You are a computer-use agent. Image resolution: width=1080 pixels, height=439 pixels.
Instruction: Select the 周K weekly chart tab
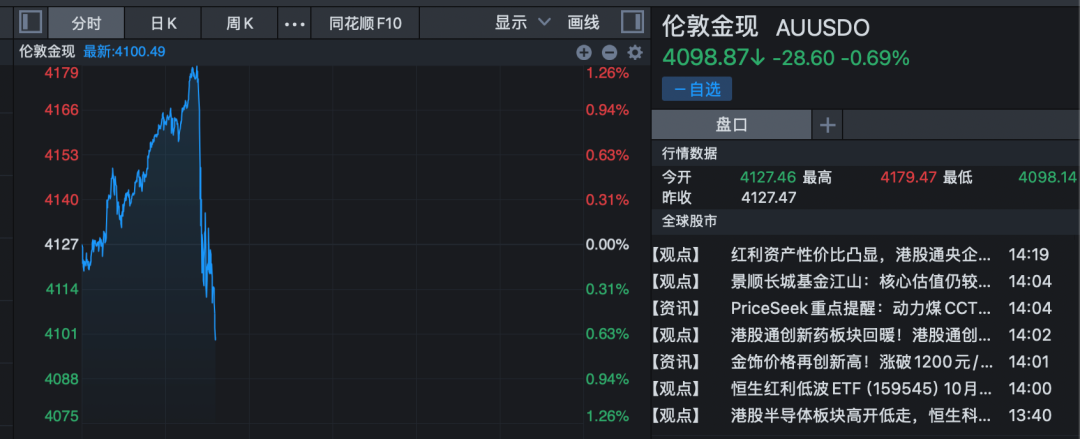tap(240, 22)
